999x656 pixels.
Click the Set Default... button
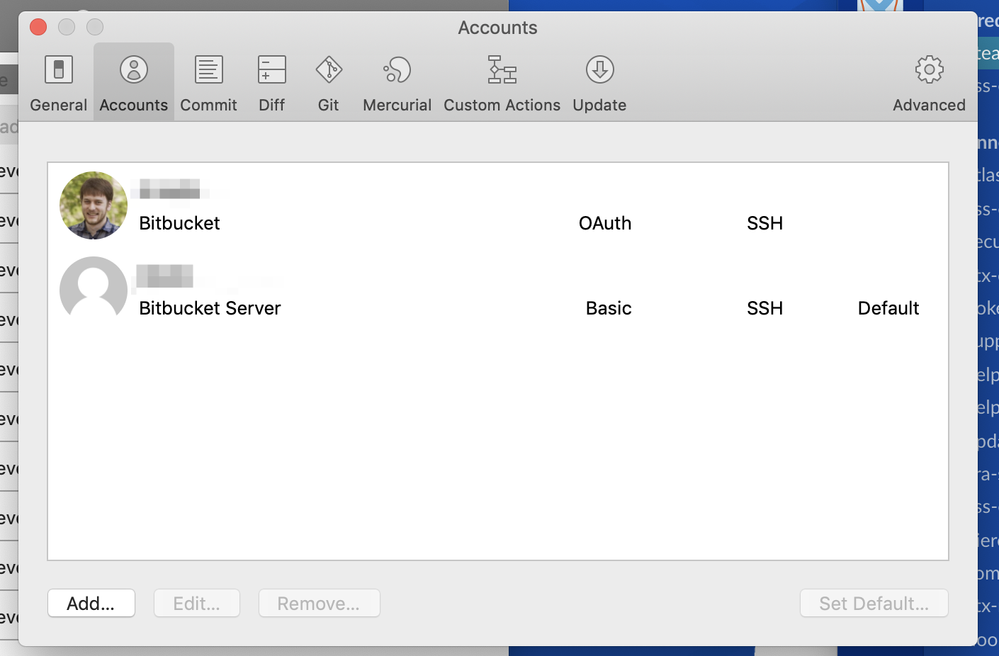873,603
